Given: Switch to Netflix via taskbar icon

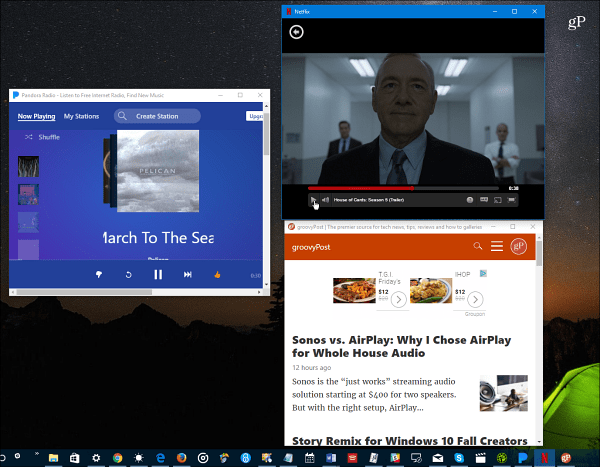Looking at the screenshot, I should coord(544,457).
